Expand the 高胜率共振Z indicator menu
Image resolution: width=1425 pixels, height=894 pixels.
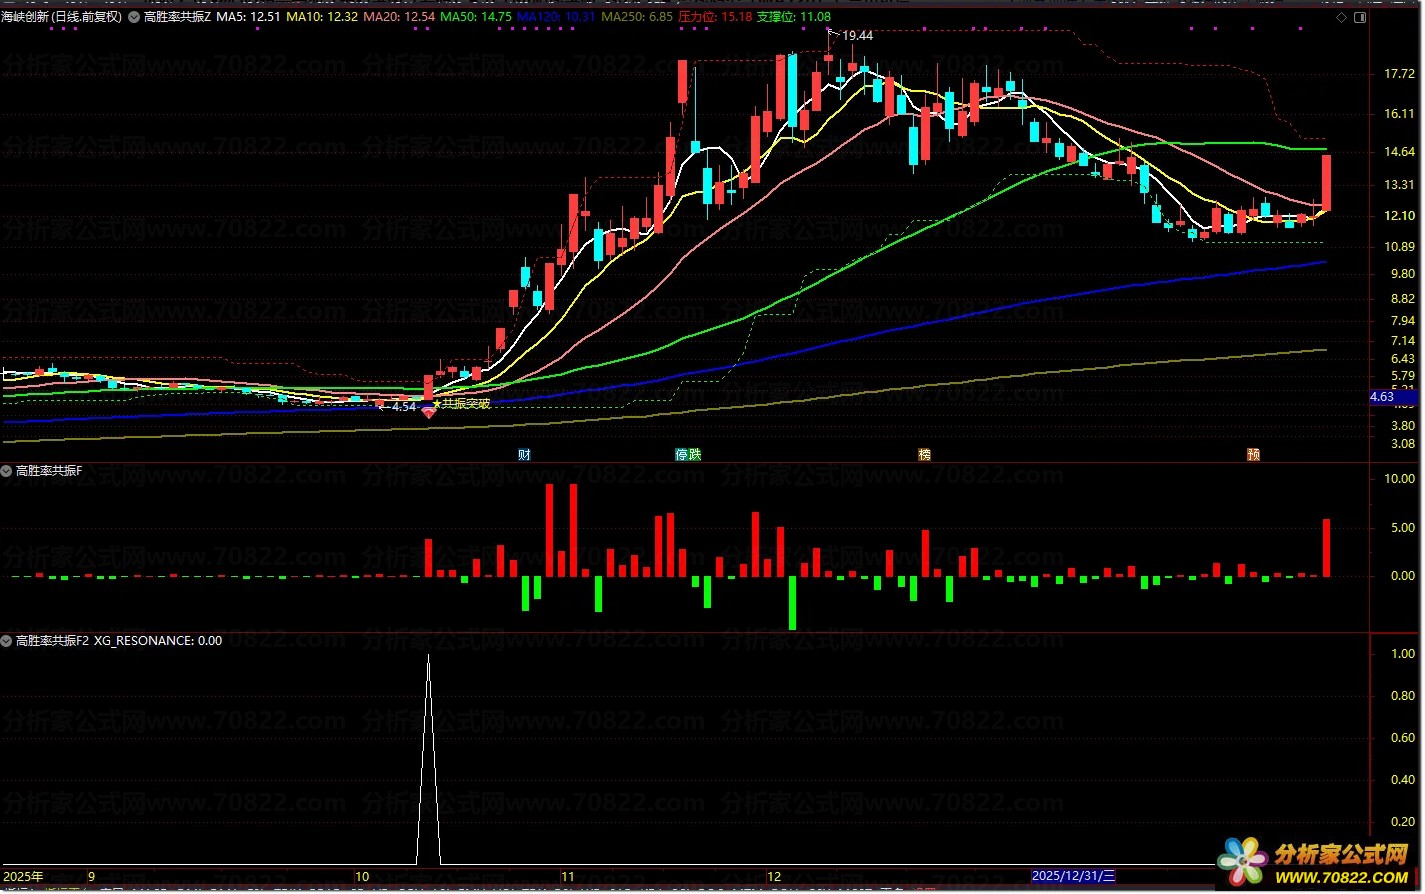click(x=134, y=17)
